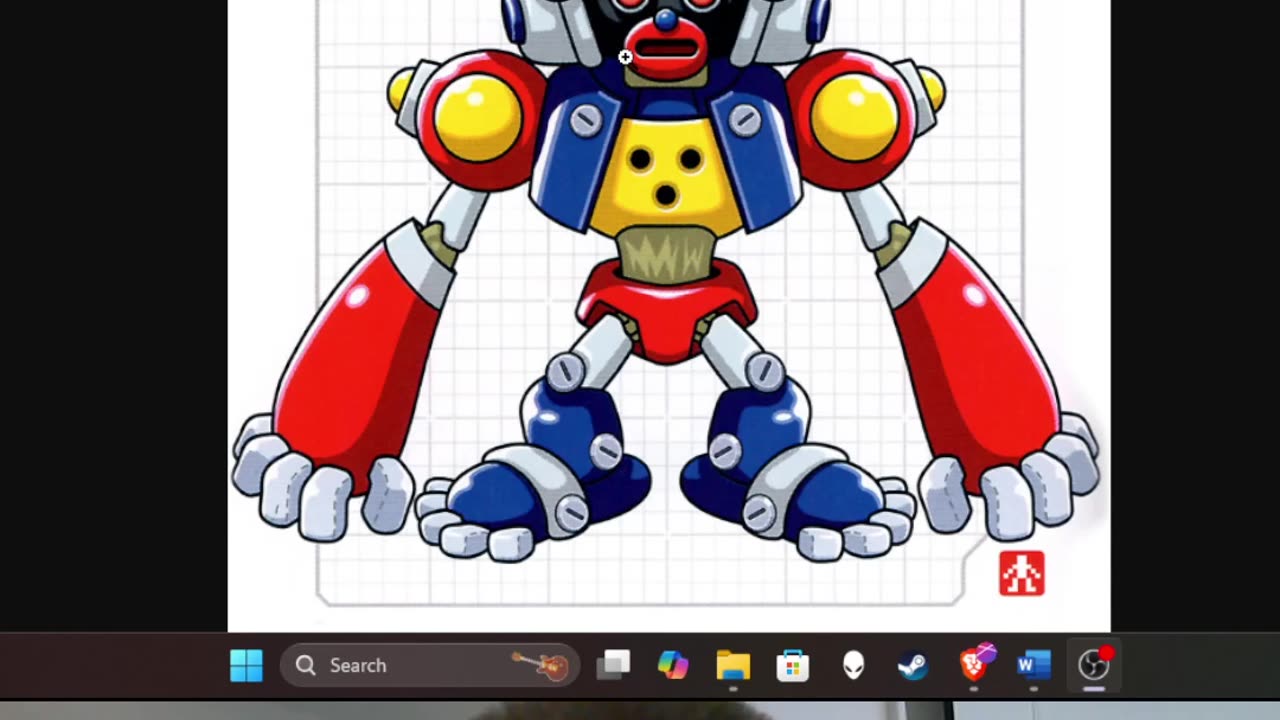Open the Windows Start menu
This screenshot has width=1280, height=720.
(246, 665)
